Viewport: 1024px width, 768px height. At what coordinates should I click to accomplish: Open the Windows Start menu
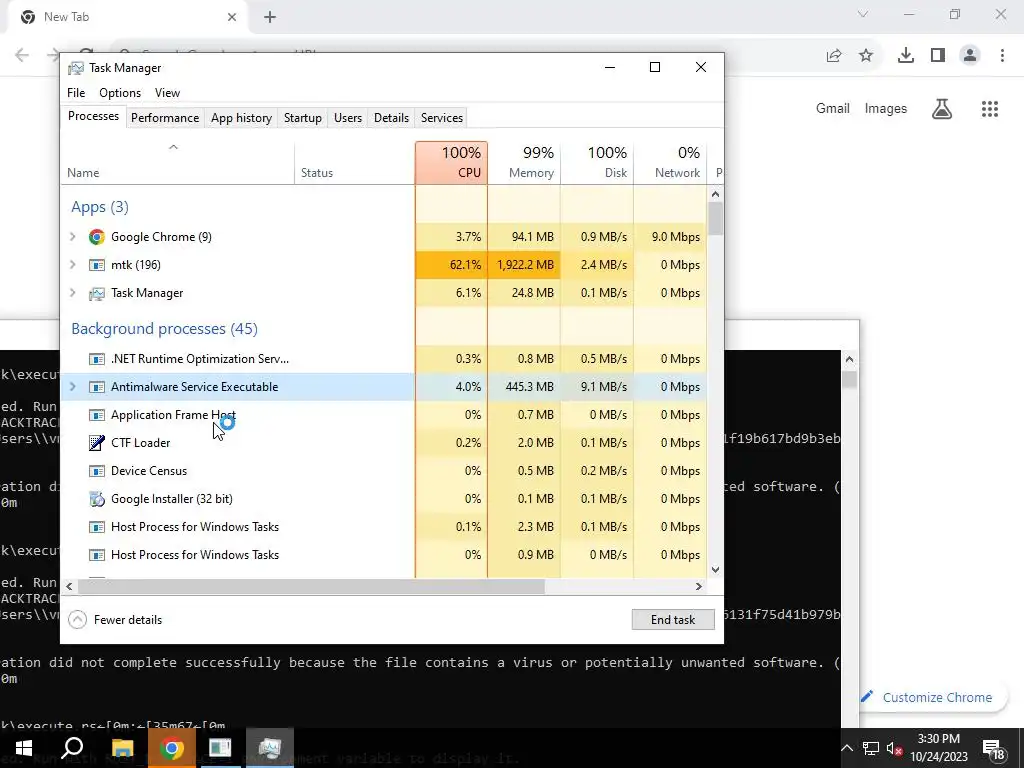click(x=24, y=748)
